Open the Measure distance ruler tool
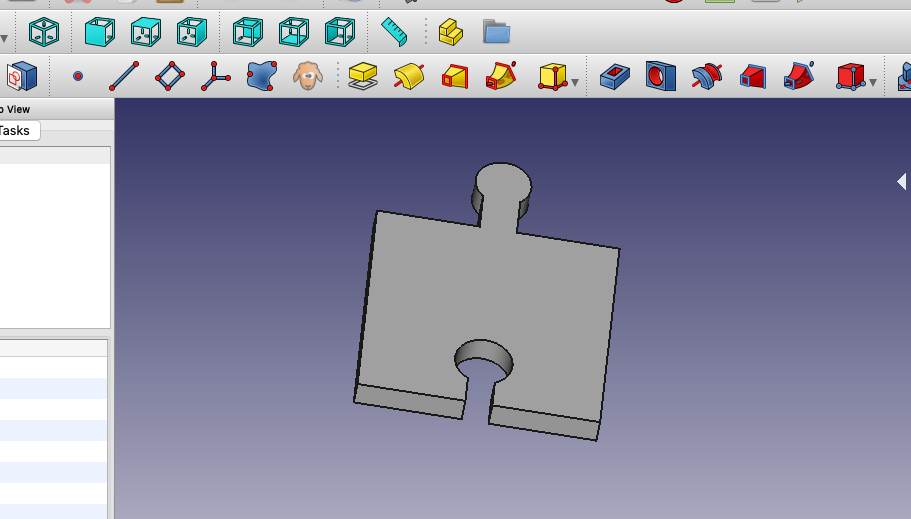Image resolution: width=911 pixels, height=519 pixels. click(394, 33)
